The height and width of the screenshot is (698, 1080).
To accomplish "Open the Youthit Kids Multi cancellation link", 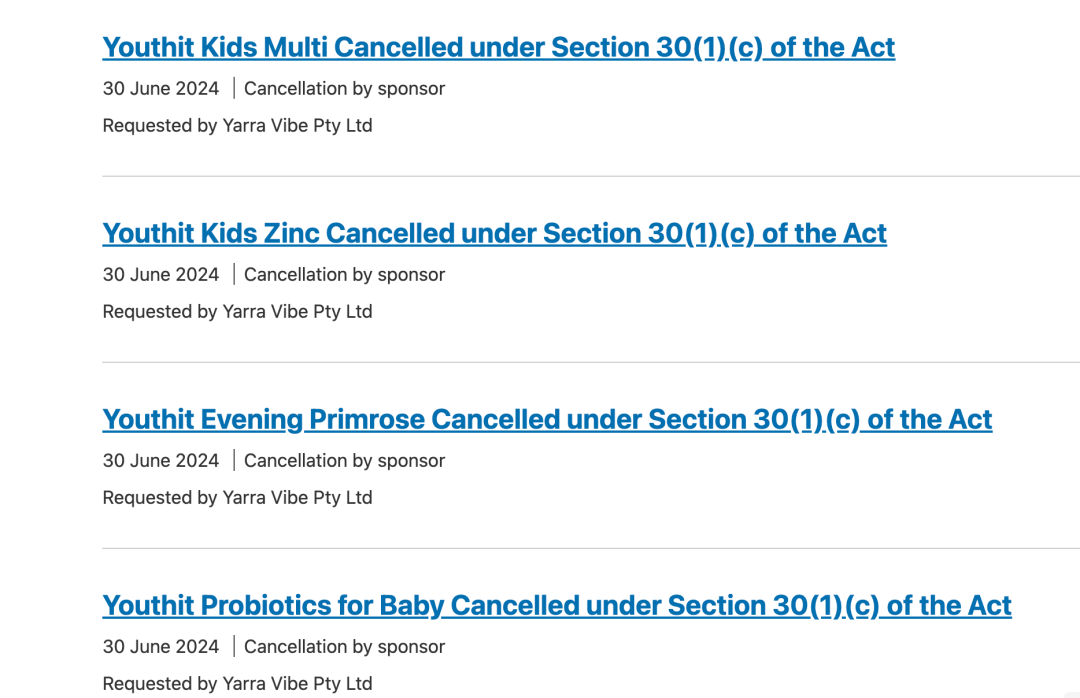I will pyautogui.click(x=498, y=47).
